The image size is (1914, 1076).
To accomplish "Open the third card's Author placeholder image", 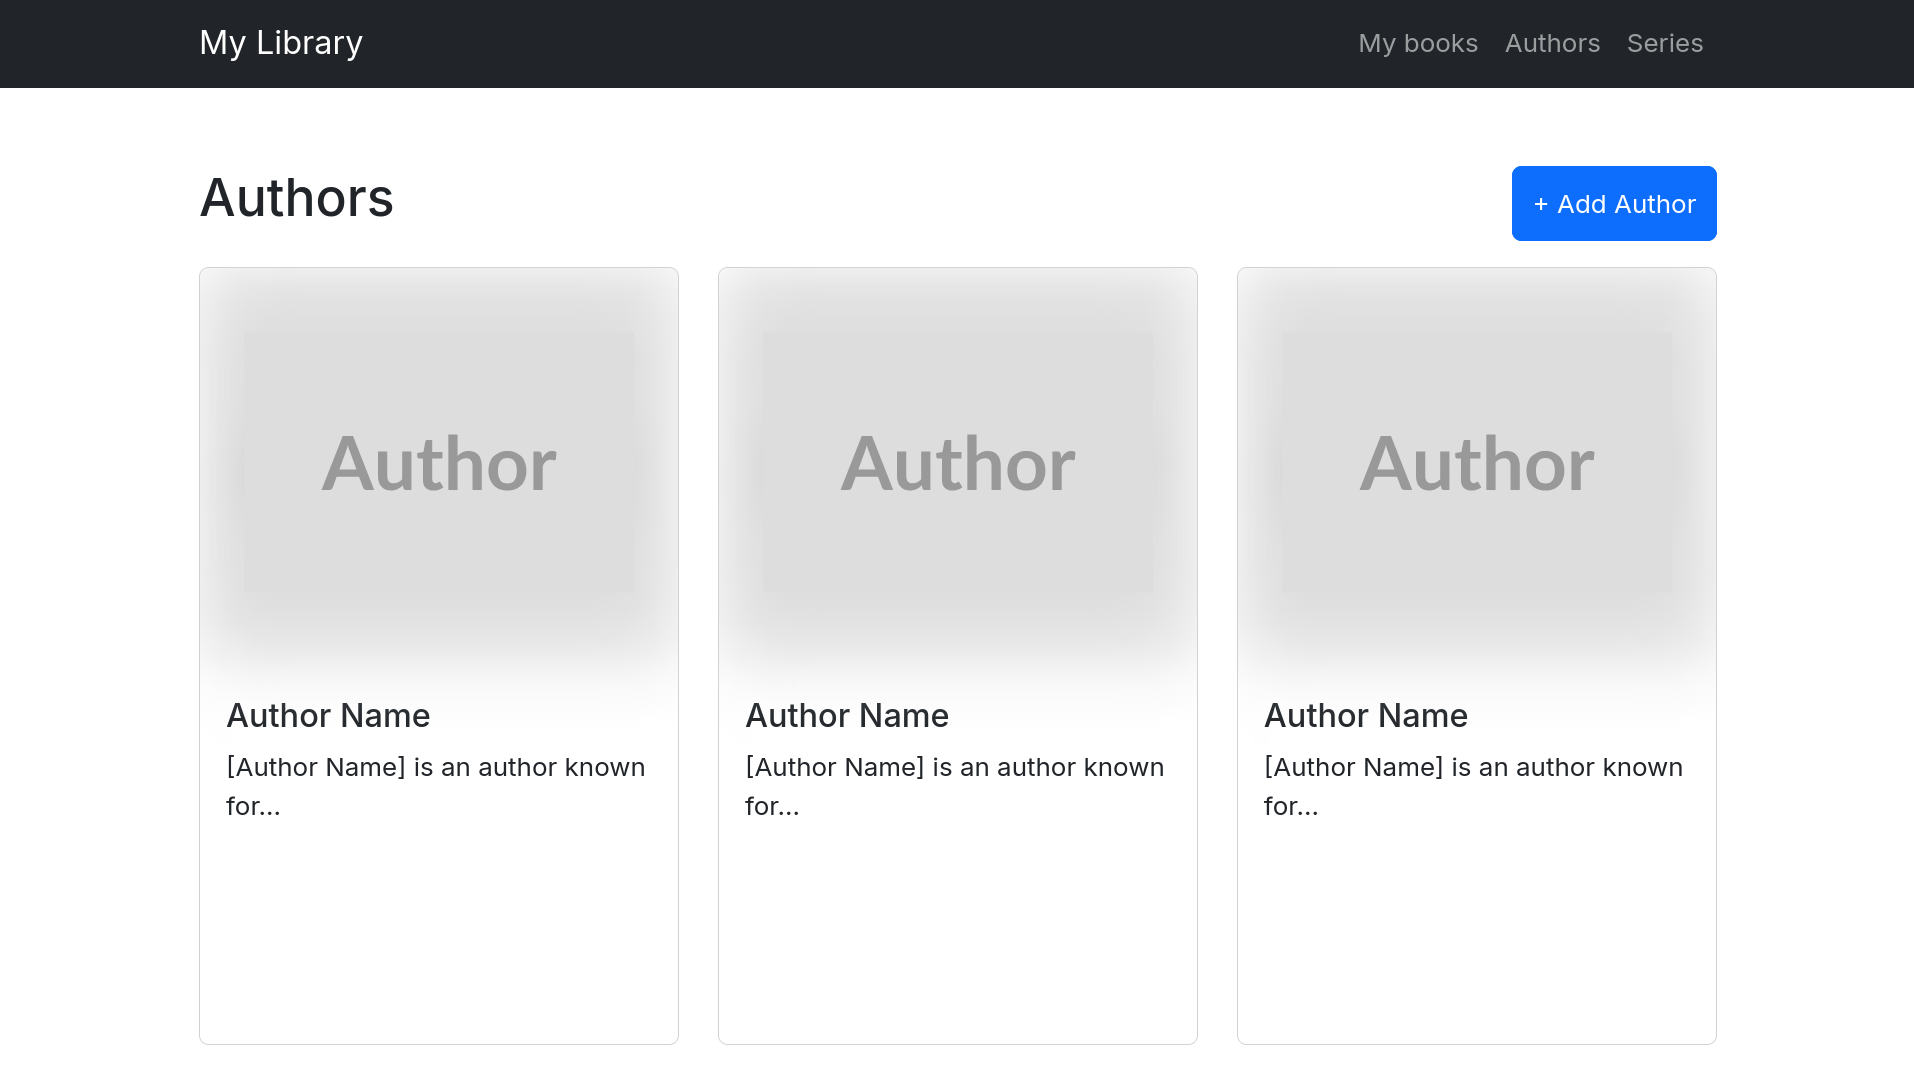I will (1477, 462).
